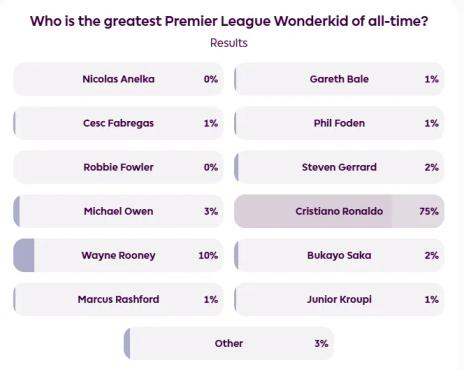
Task: Select the highlighted Cristiano Ronaldo result
Action: [x=339, y=211]
